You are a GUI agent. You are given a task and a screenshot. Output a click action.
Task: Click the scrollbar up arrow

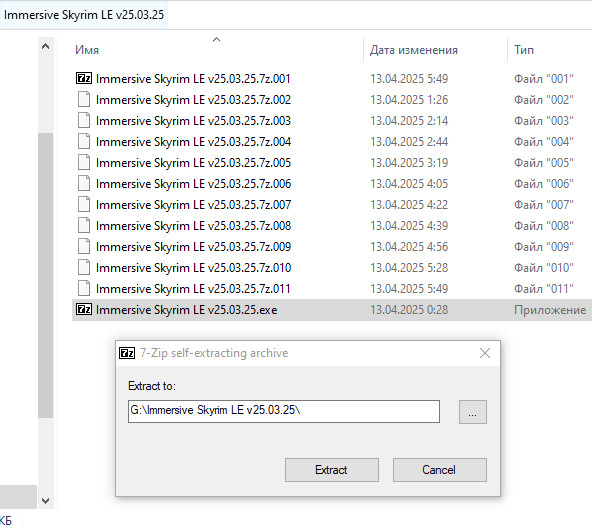46,46
